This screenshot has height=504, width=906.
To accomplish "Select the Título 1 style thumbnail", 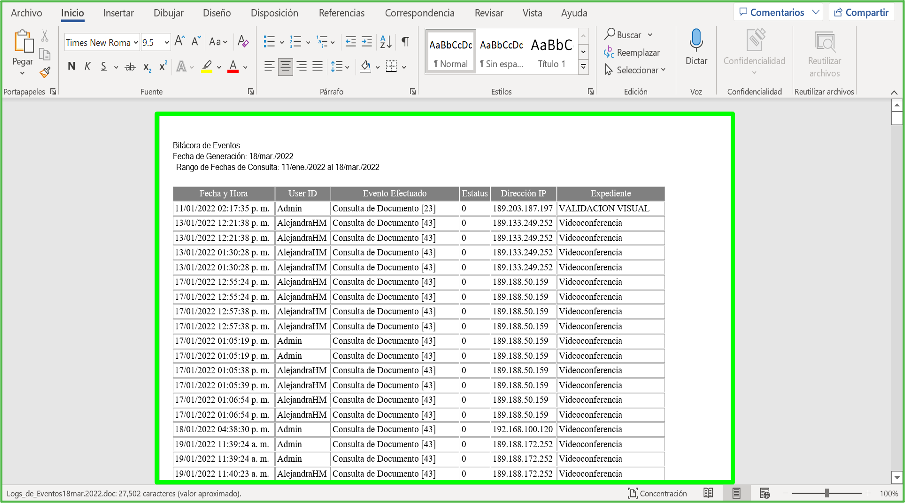I will (551, 51).
